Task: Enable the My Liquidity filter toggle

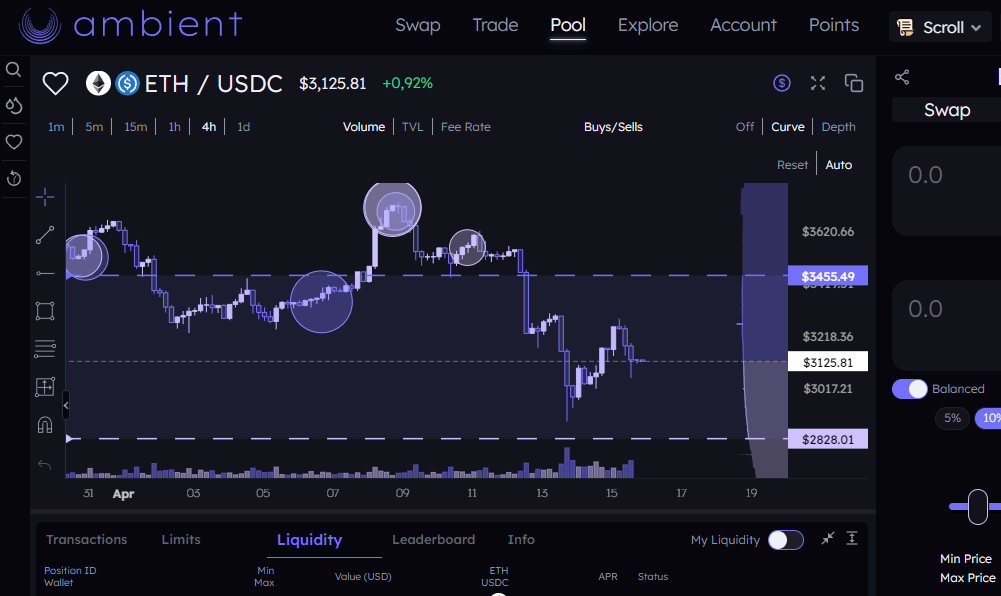Action: point(785,539)
